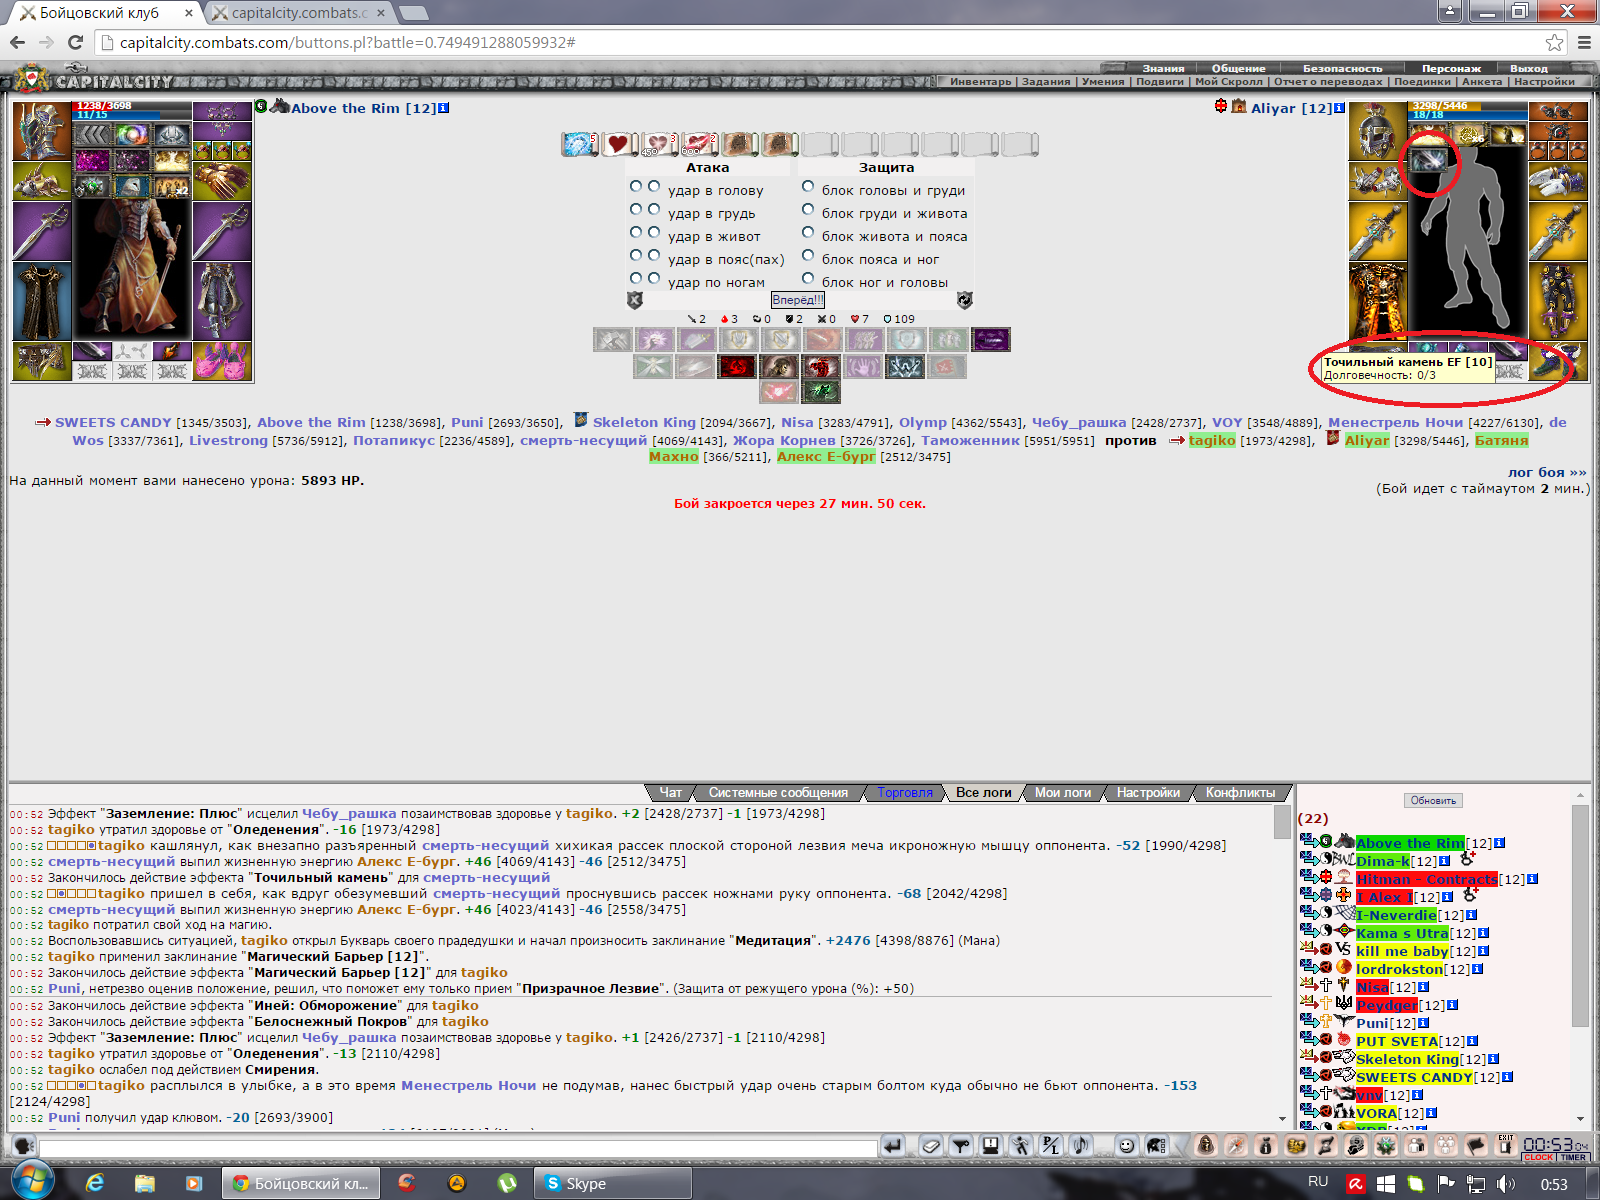The image size is (1600, 1200).
Task: Click the compass icon in bottom bar
Action: click(x=1235, y=1146)
